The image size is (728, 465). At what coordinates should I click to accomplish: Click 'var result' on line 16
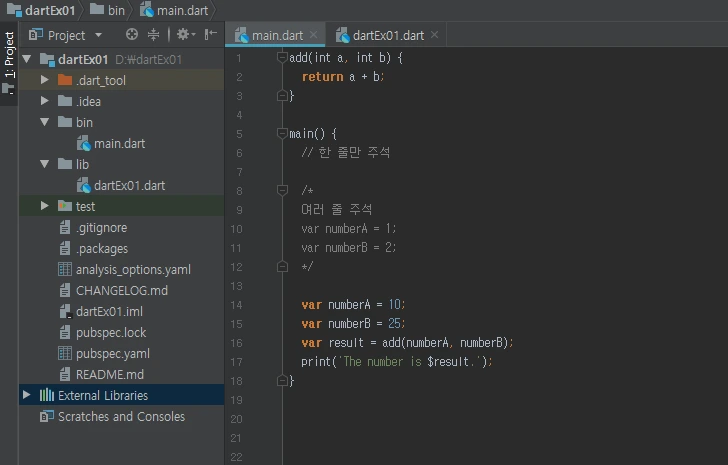tap(332, 343)
